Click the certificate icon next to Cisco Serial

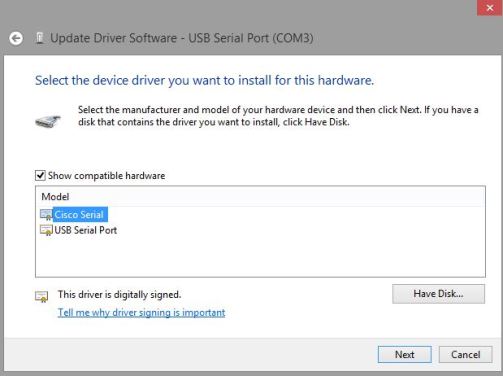click(x=46, y=214)
